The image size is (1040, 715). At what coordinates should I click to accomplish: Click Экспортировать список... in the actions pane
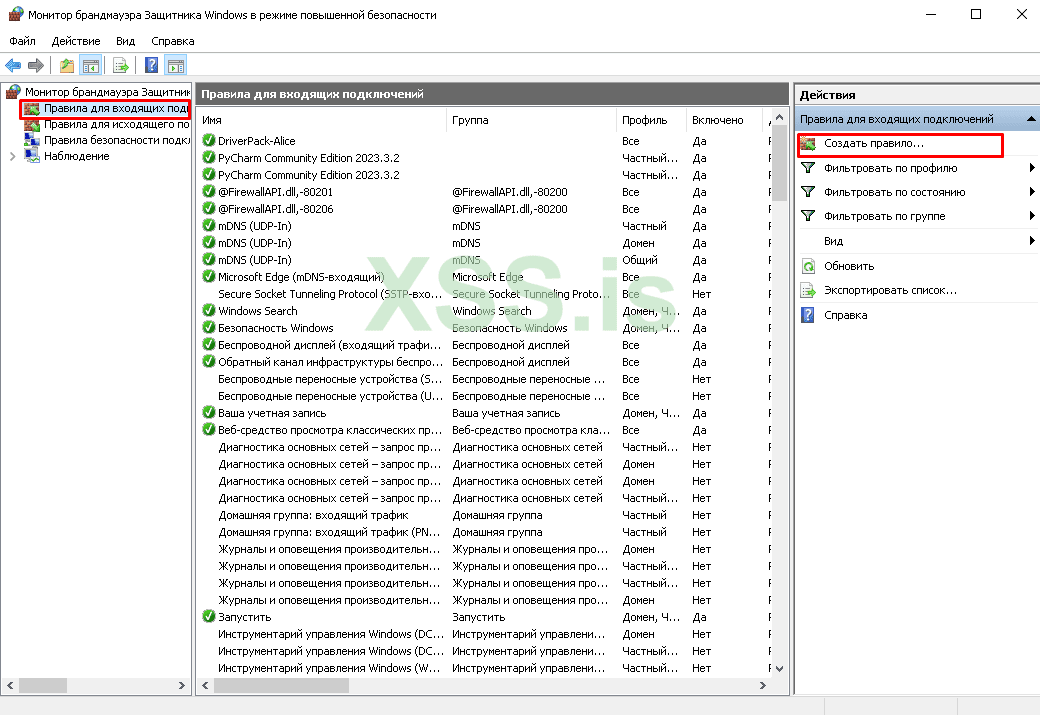pos(890,290)
